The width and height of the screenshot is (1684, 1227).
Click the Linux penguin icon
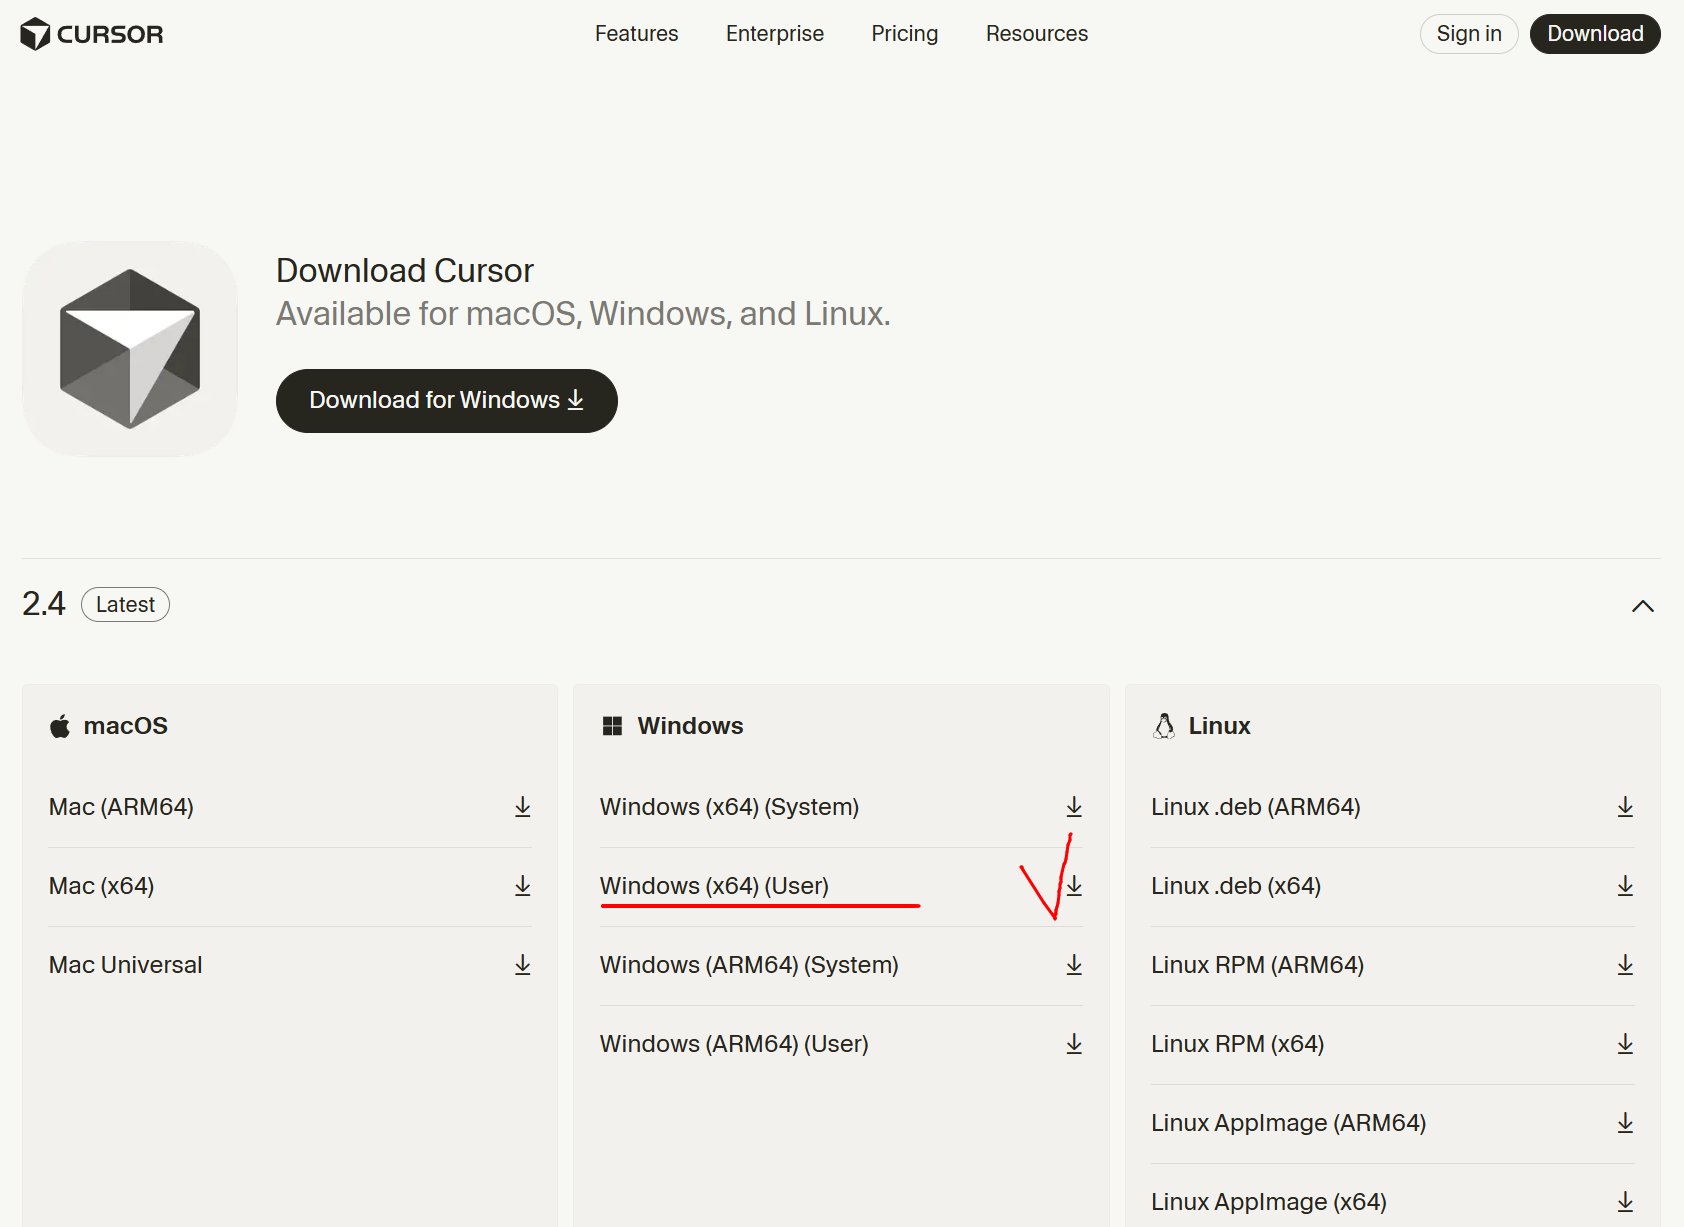tap(1164, 726)
